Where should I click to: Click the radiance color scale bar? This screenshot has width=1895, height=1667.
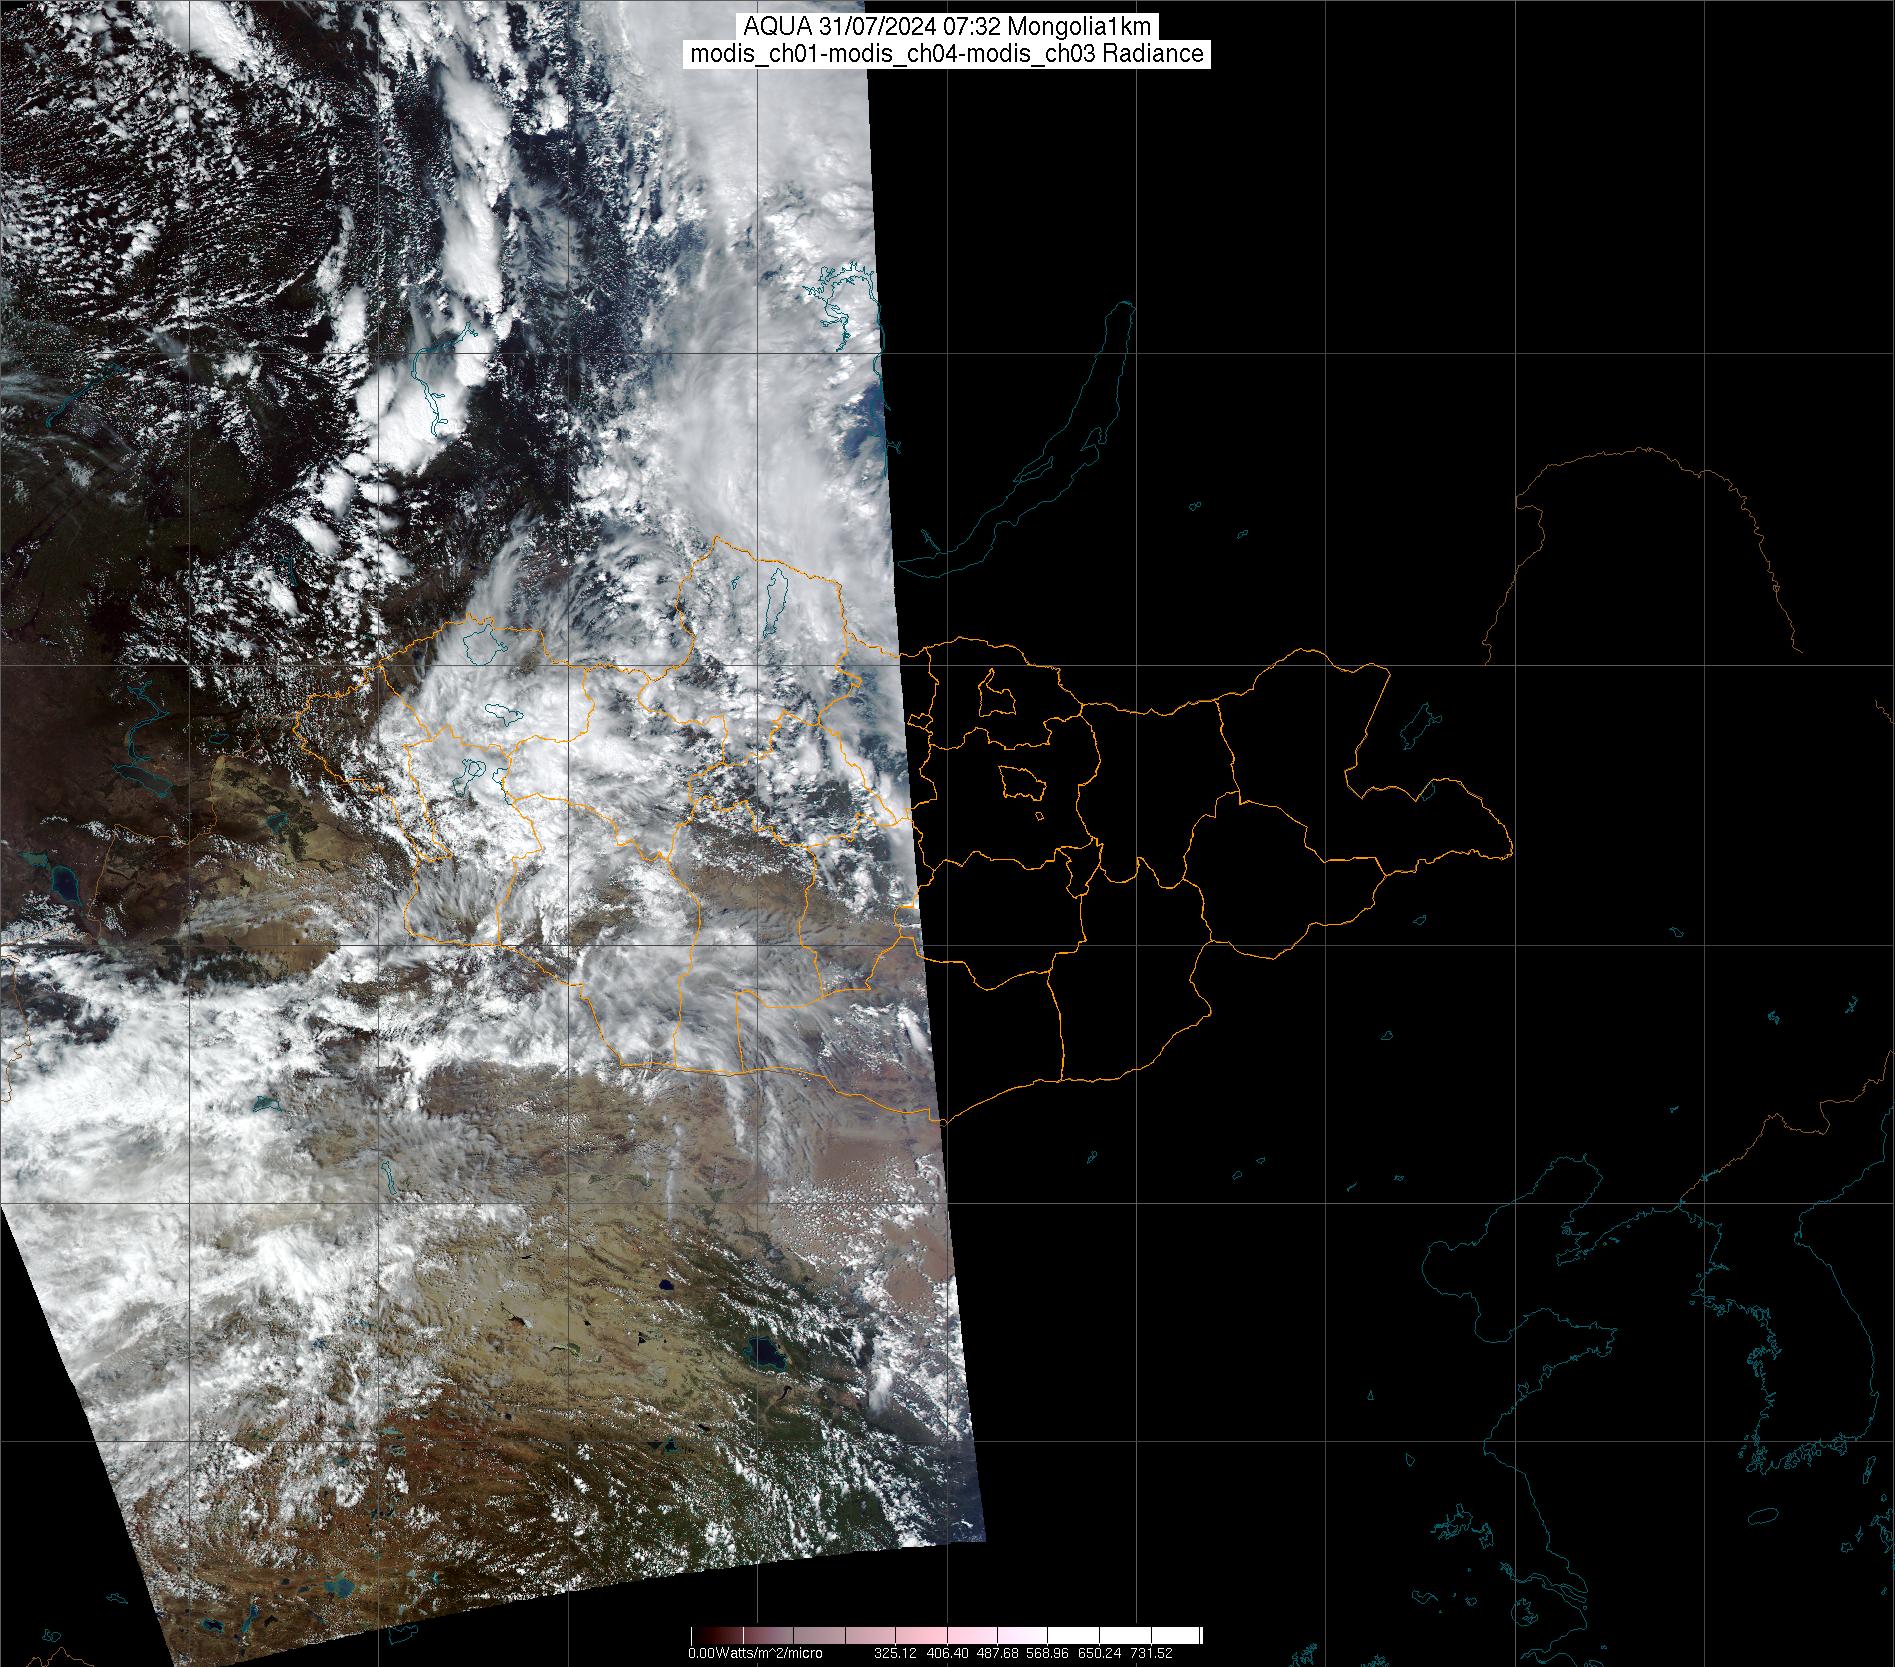[x=946, y=1635]
